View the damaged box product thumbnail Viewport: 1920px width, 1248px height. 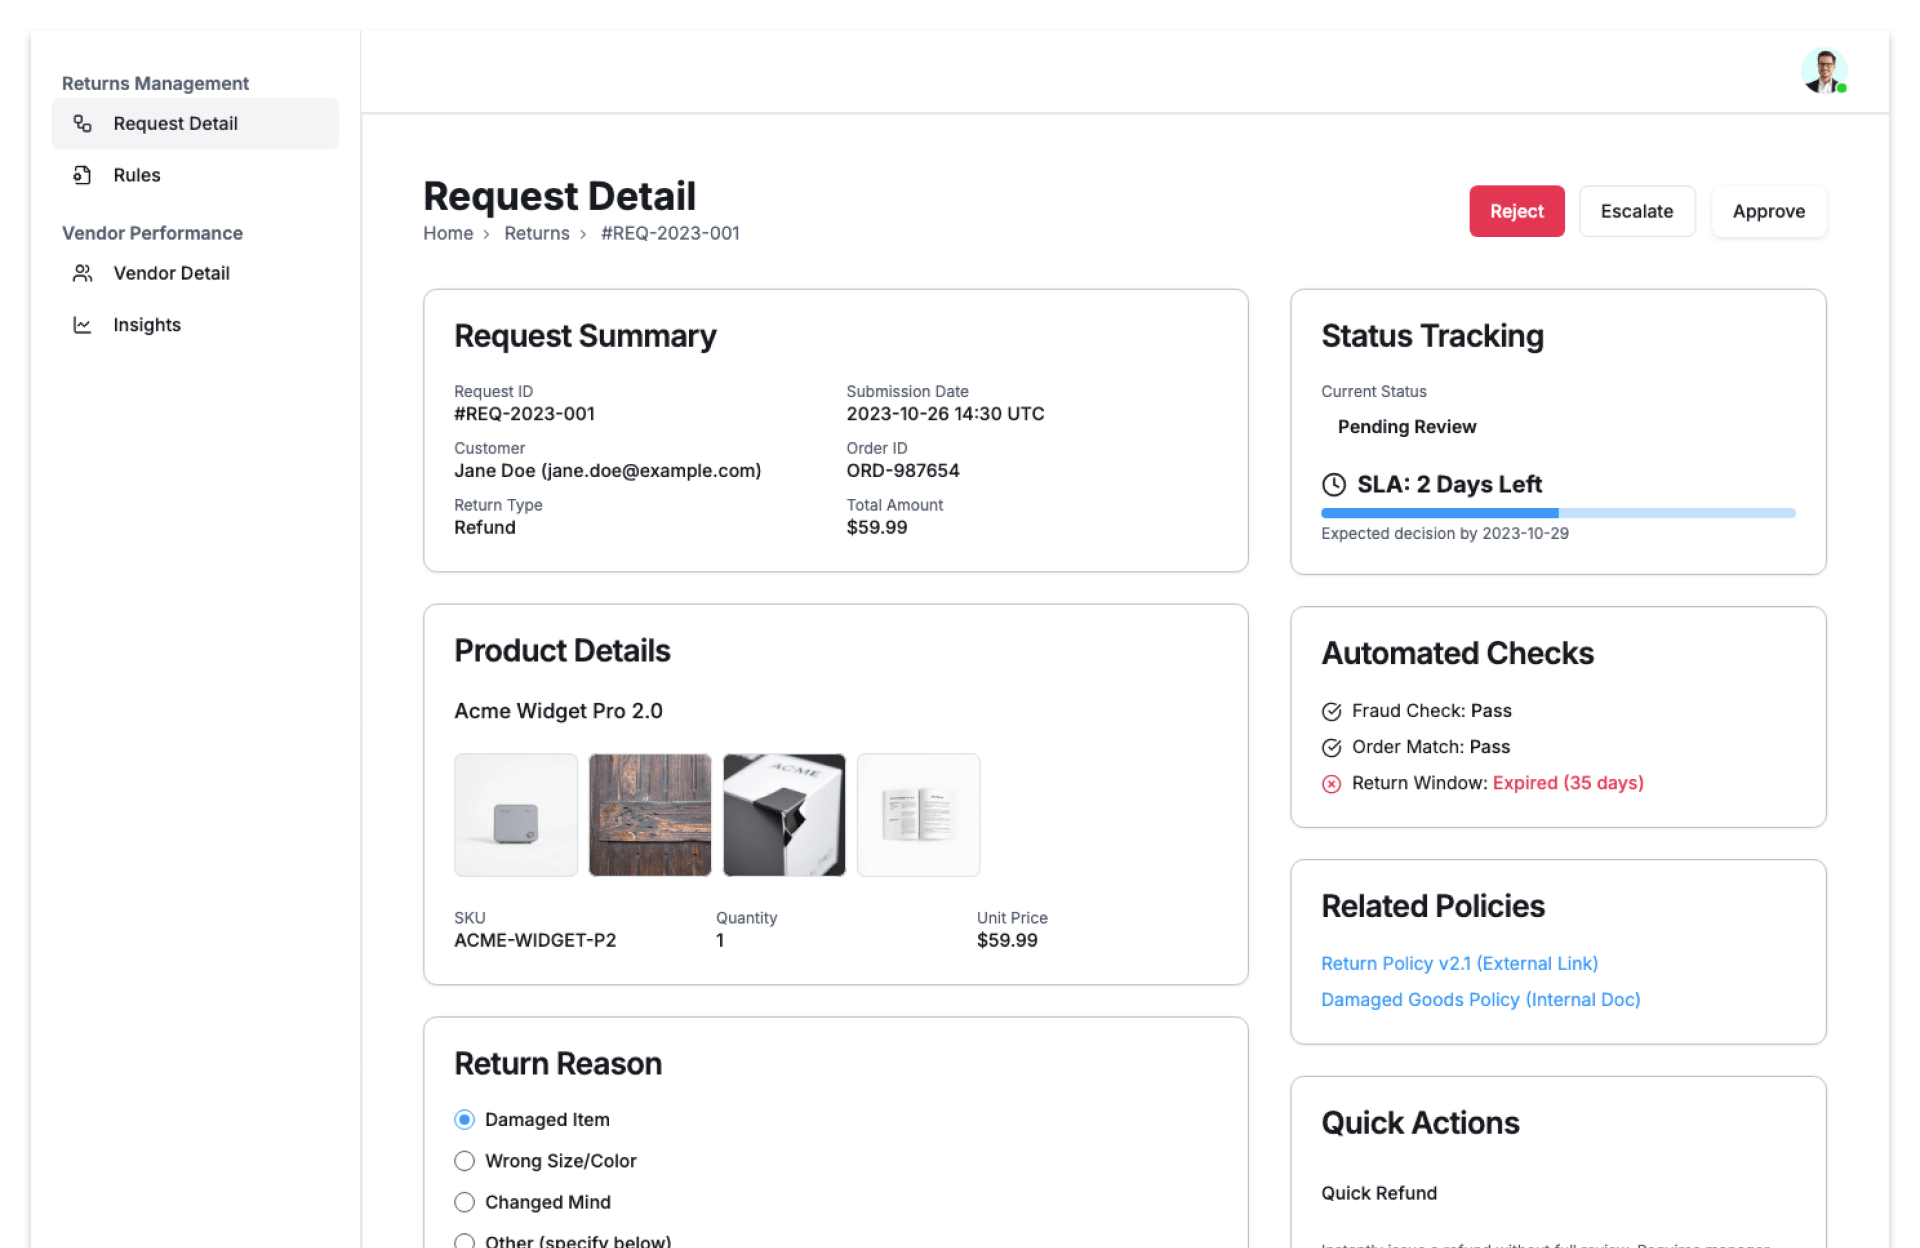784,815
